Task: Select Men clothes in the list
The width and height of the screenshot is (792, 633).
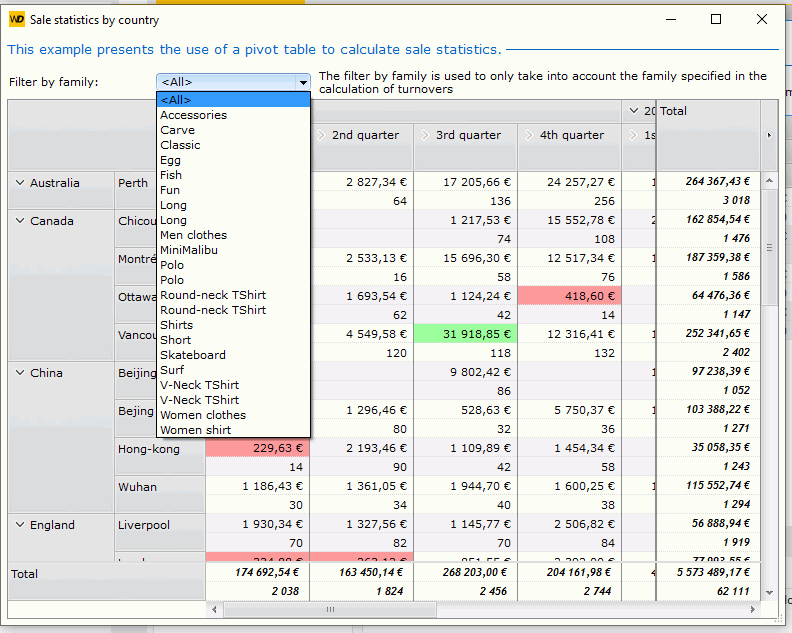Action: [x=233, y=235]
